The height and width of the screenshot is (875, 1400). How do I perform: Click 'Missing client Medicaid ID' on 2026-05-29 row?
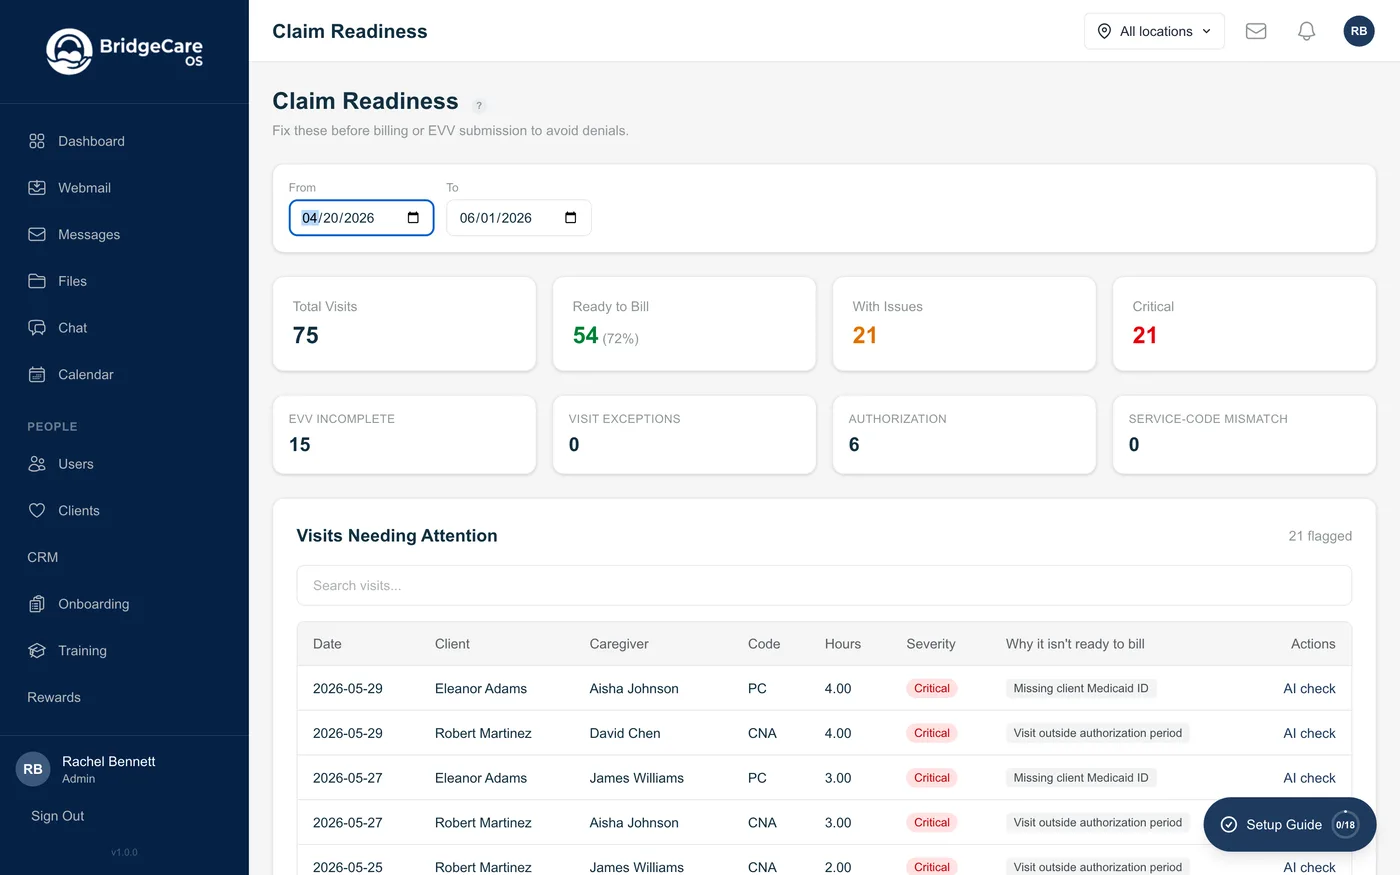[x=1081, y=688]
